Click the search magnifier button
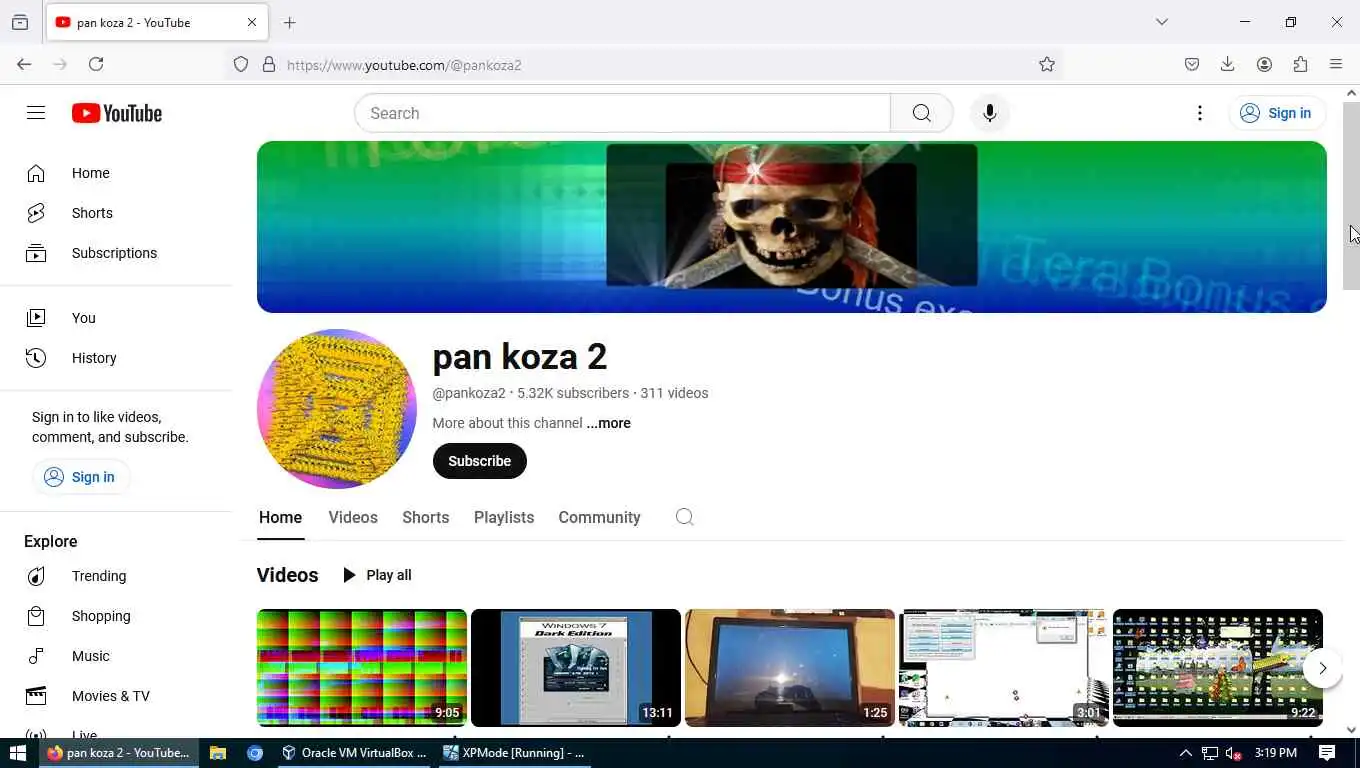 (x=922, y=113)
